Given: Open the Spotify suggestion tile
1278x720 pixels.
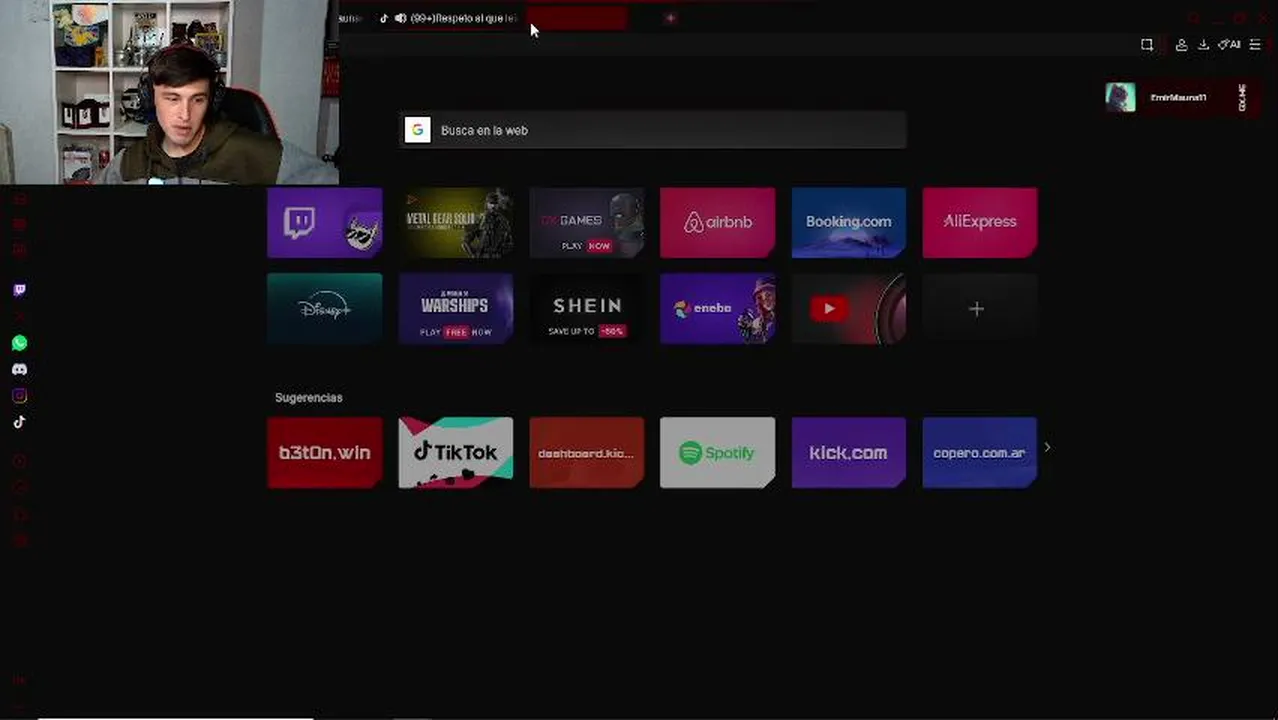Looking at the screenshot, I should tap(718, 453).
